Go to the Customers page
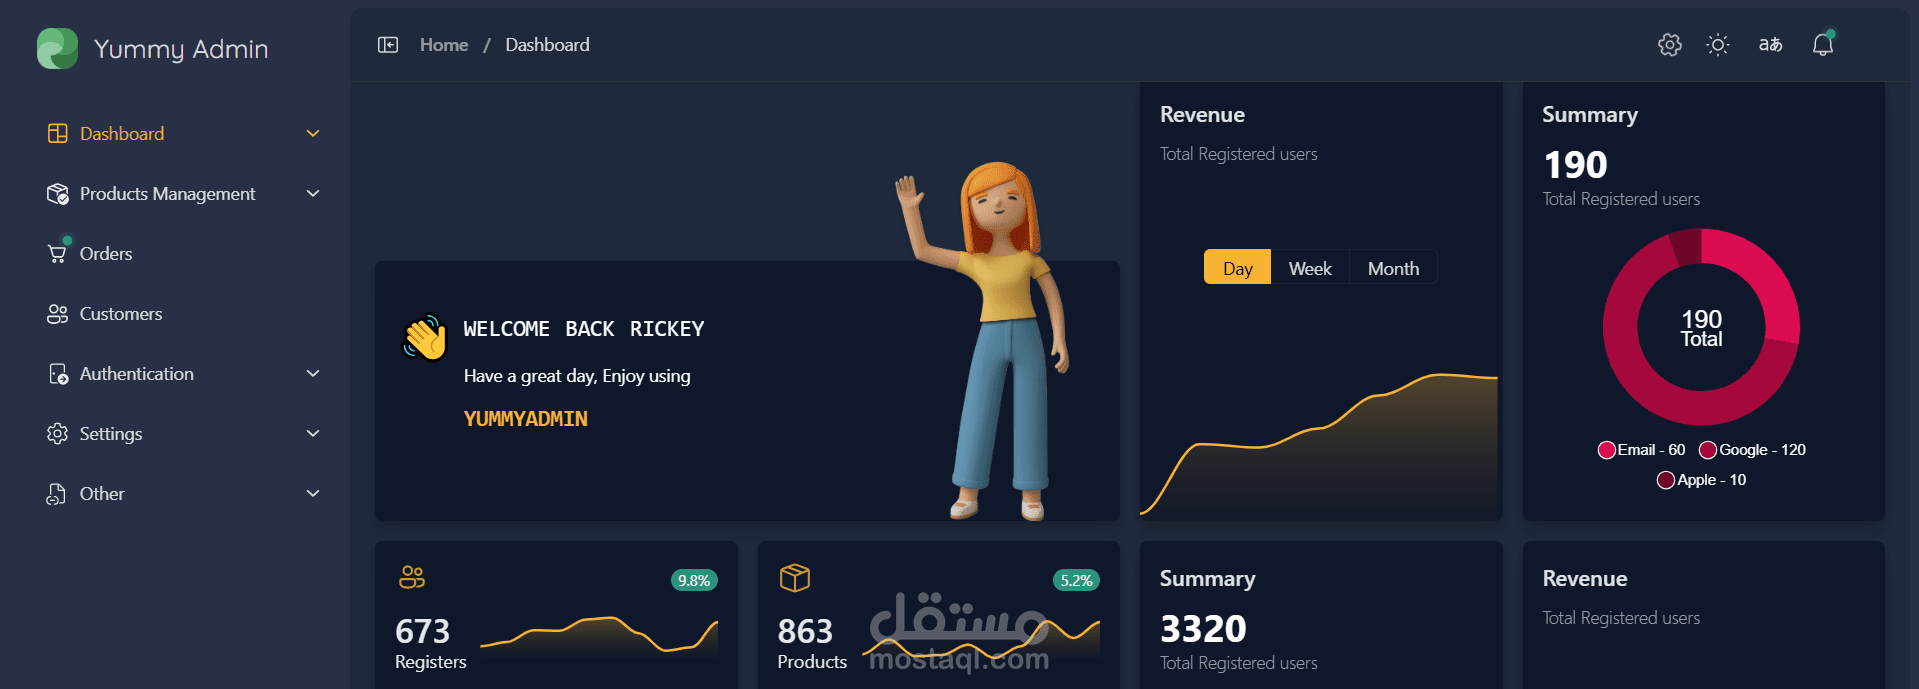 184,313
